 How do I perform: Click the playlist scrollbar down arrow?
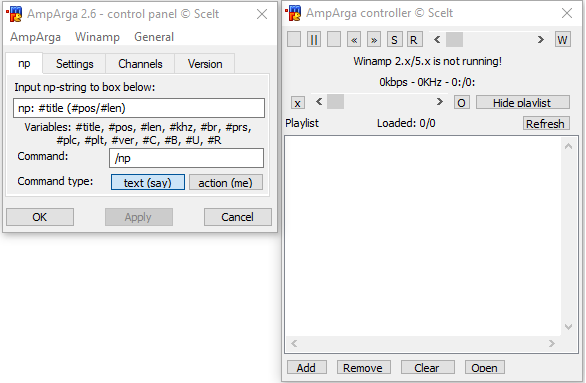click(x=568, y=327)
